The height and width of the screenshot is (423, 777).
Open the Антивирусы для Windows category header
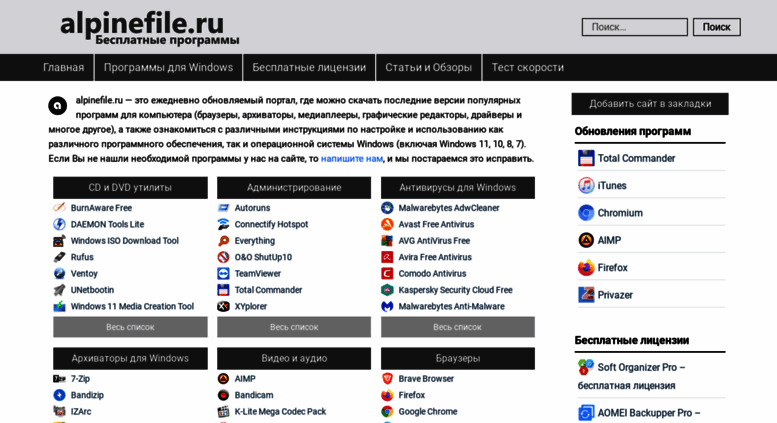tap(457, 188)
